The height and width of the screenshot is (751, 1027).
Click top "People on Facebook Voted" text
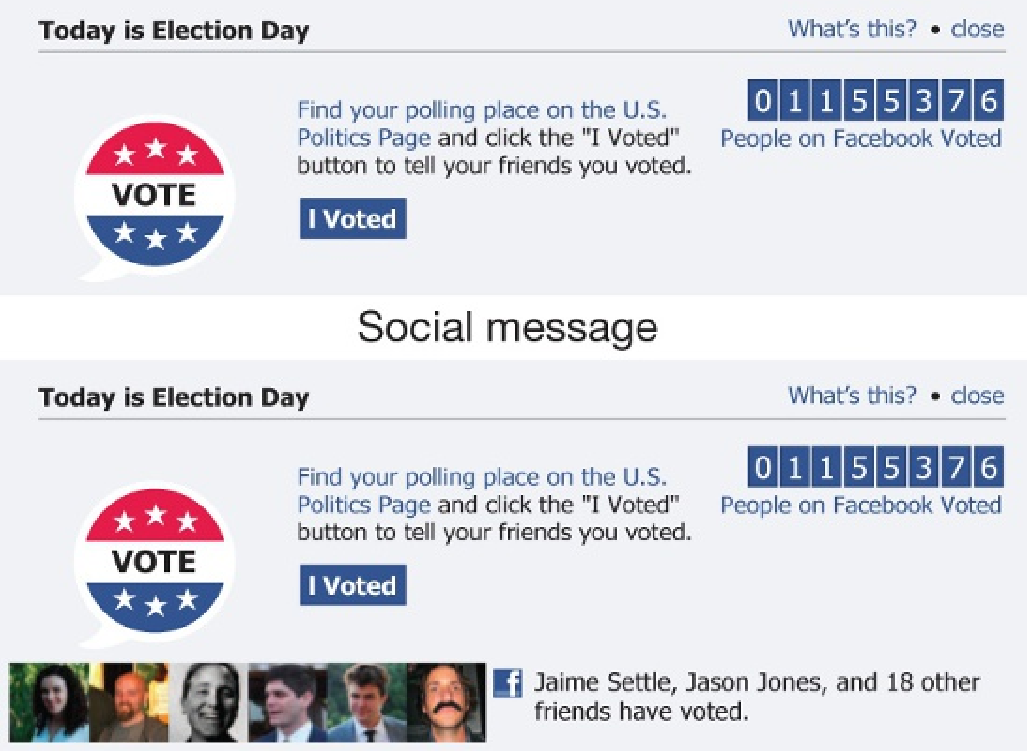pos(860,139)
